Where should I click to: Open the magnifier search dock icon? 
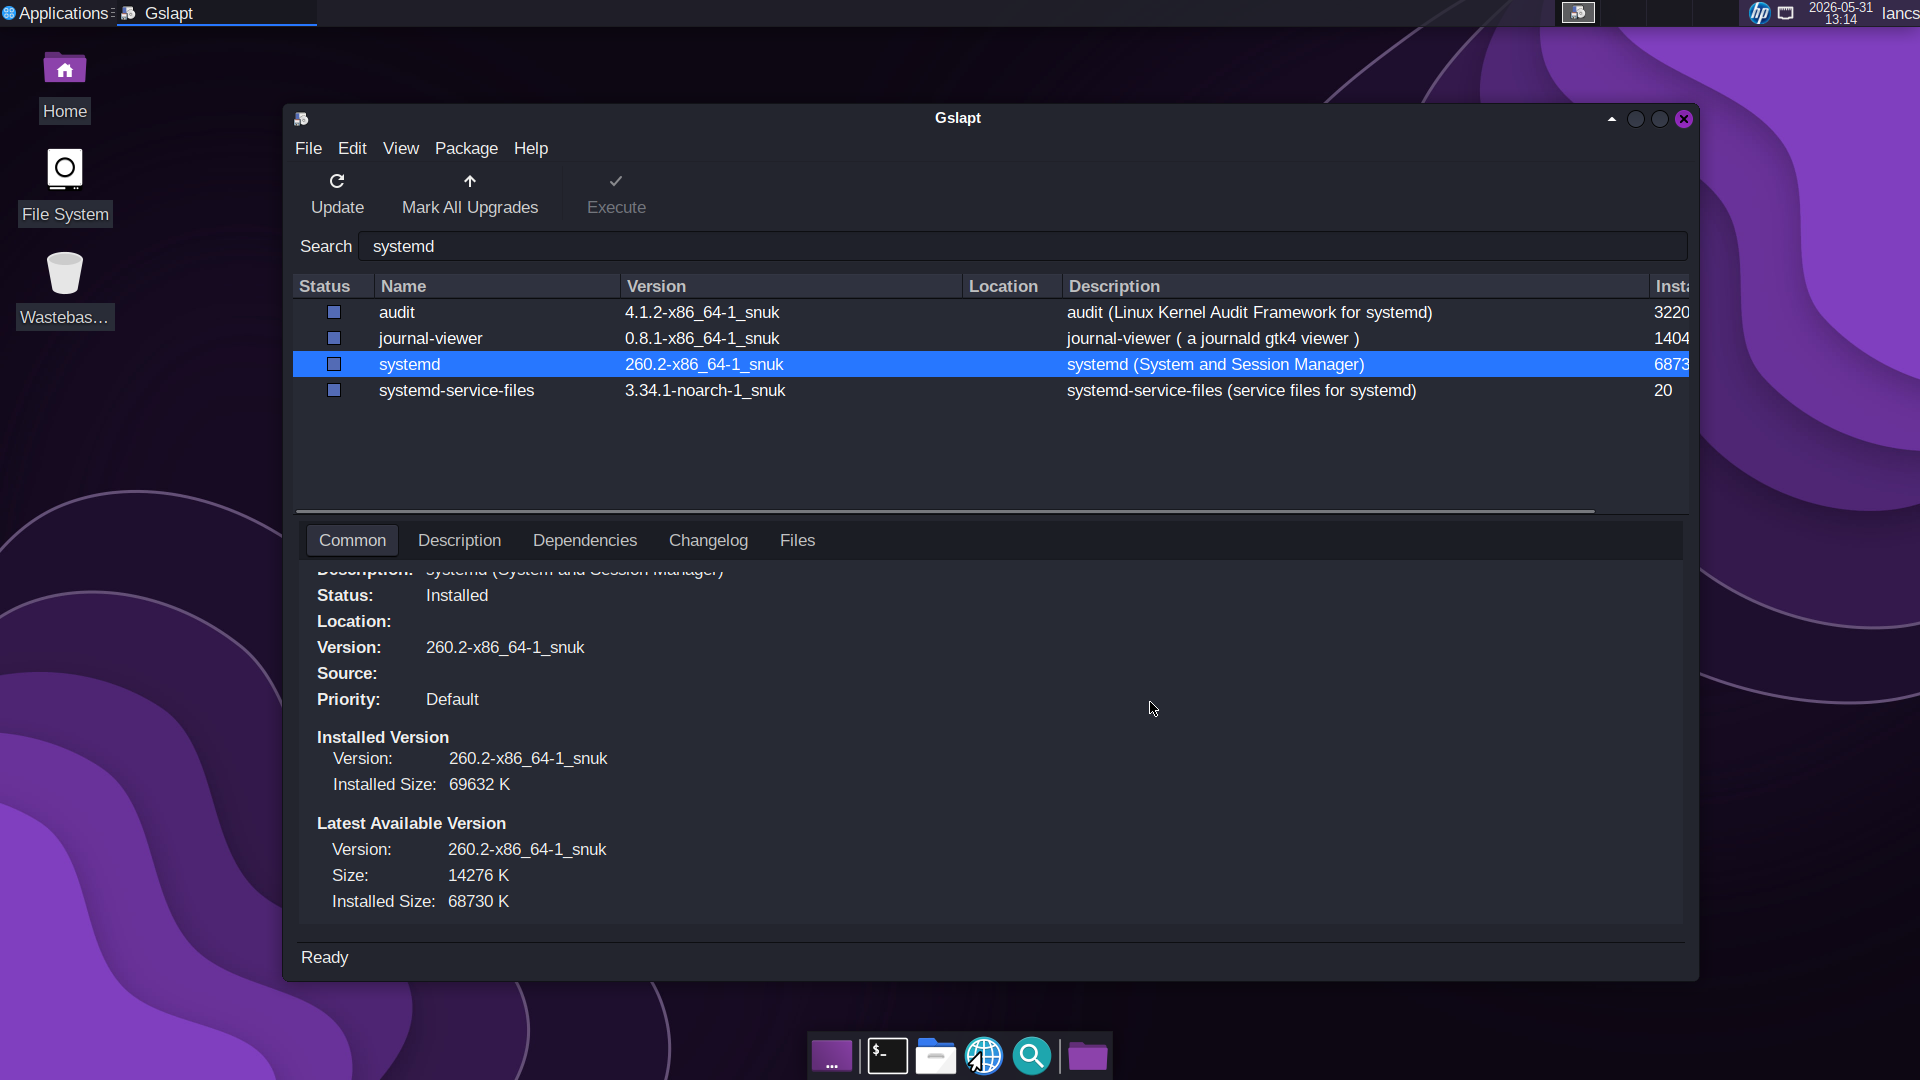1032,1056
